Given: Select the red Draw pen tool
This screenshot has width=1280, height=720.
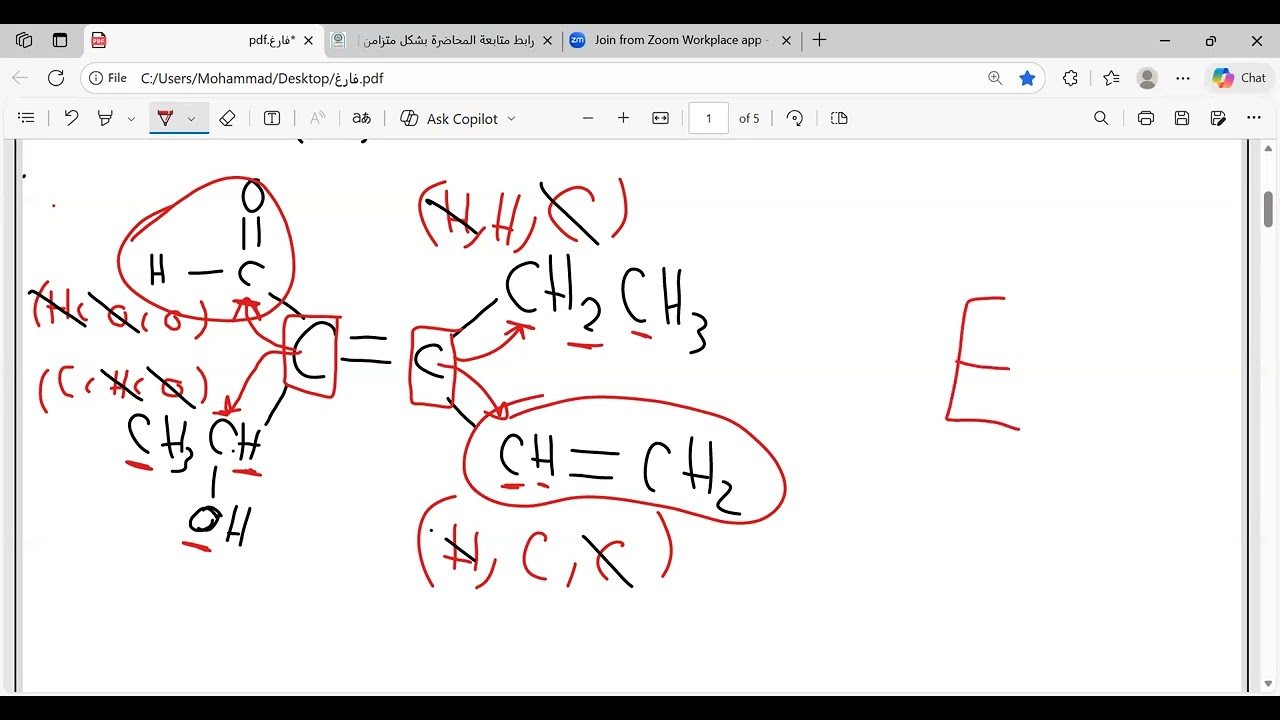Looking at the screenshot, I should pyautogui.click(x=166, y=118).
